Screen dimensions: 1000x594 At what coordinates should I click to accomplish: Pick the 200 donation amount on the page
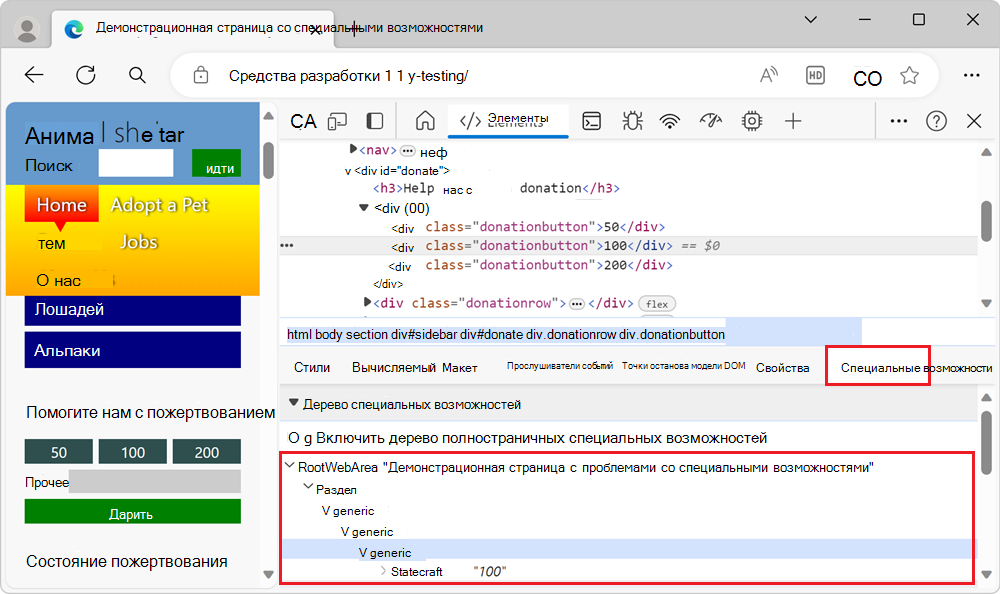click(207, 452)
